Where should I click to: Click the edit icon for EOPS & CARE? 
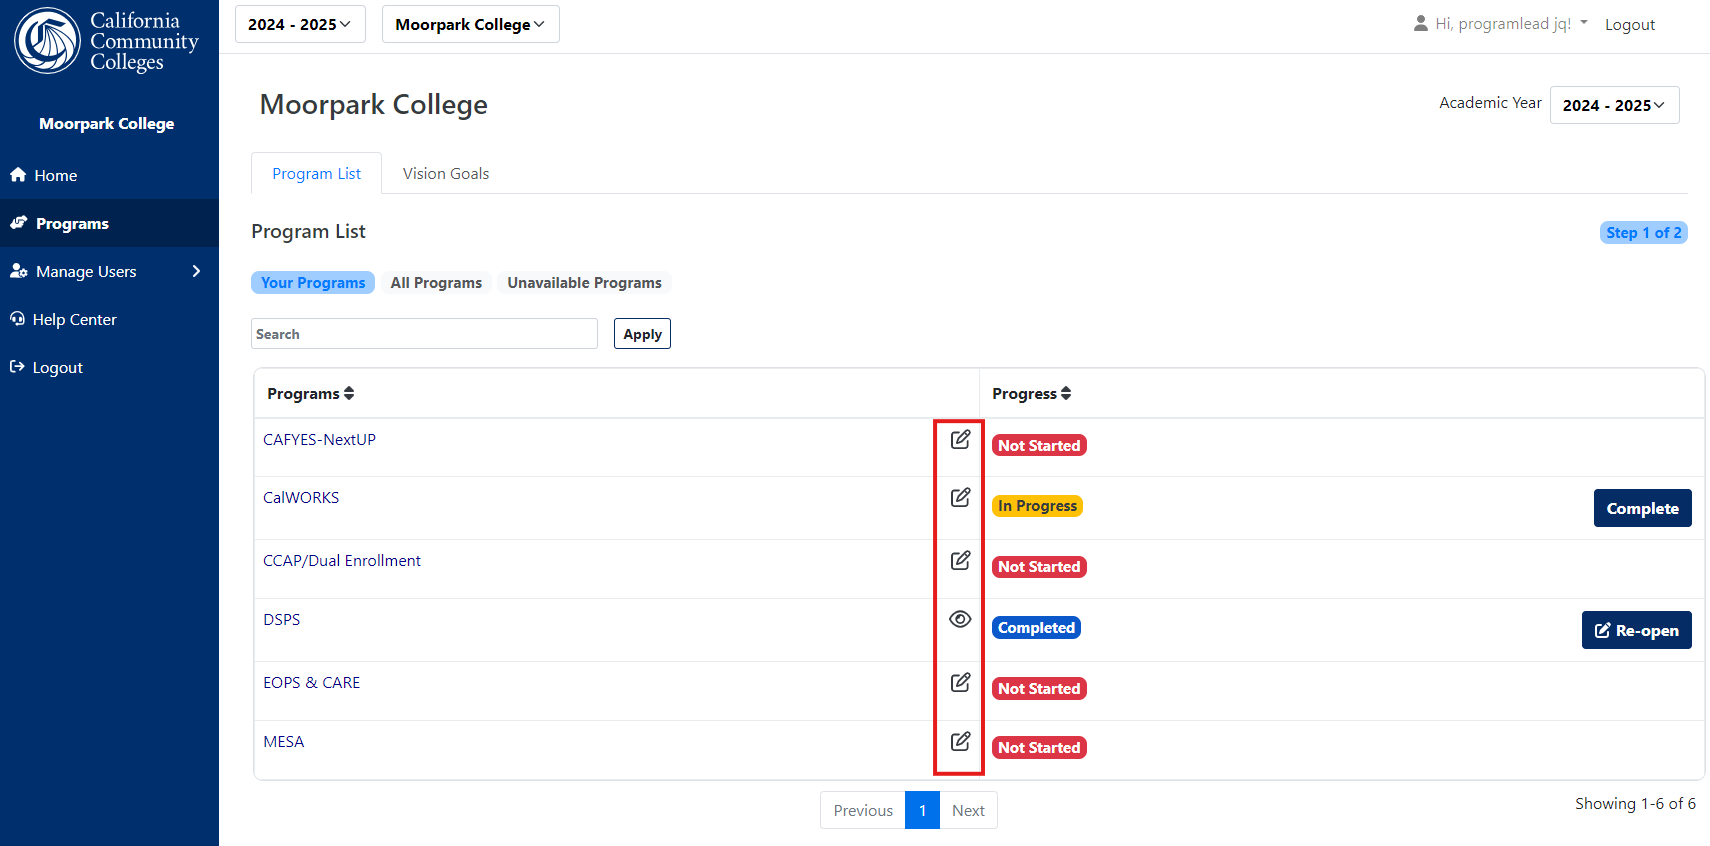pos(960,682)
